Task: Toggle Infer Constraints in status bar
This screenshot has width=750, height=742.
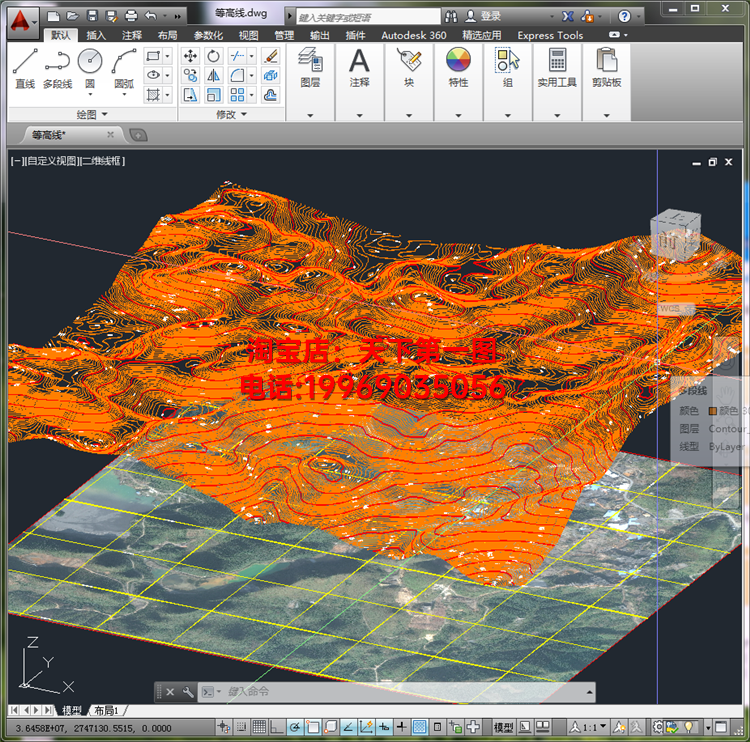Action: pyautogui.click(x=223, y=728)
